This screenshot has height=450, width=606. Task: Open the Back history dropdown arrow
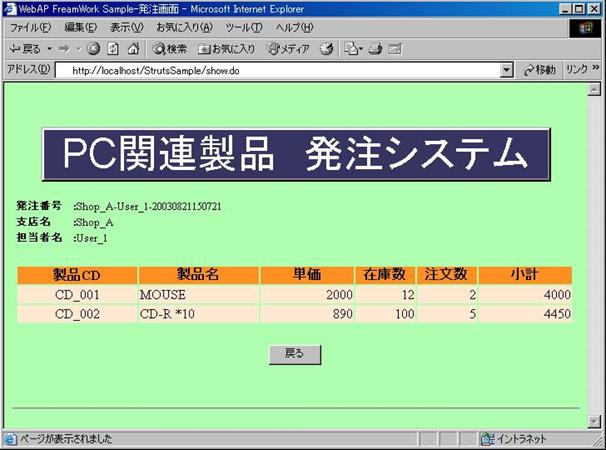[x=49, y=49]
